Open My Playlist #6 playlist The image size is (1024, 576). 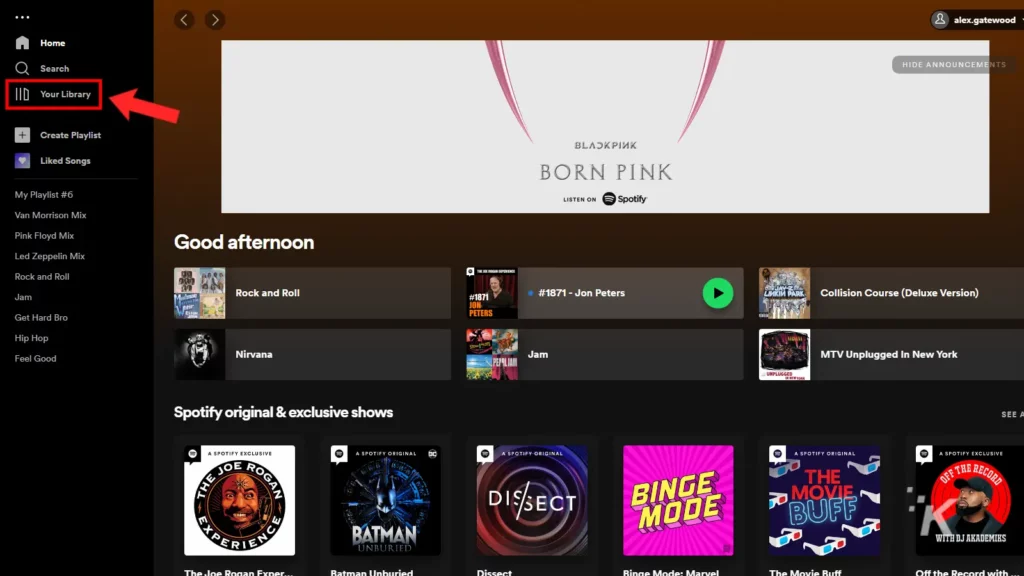pyautogui.click(x=44, y=195)
